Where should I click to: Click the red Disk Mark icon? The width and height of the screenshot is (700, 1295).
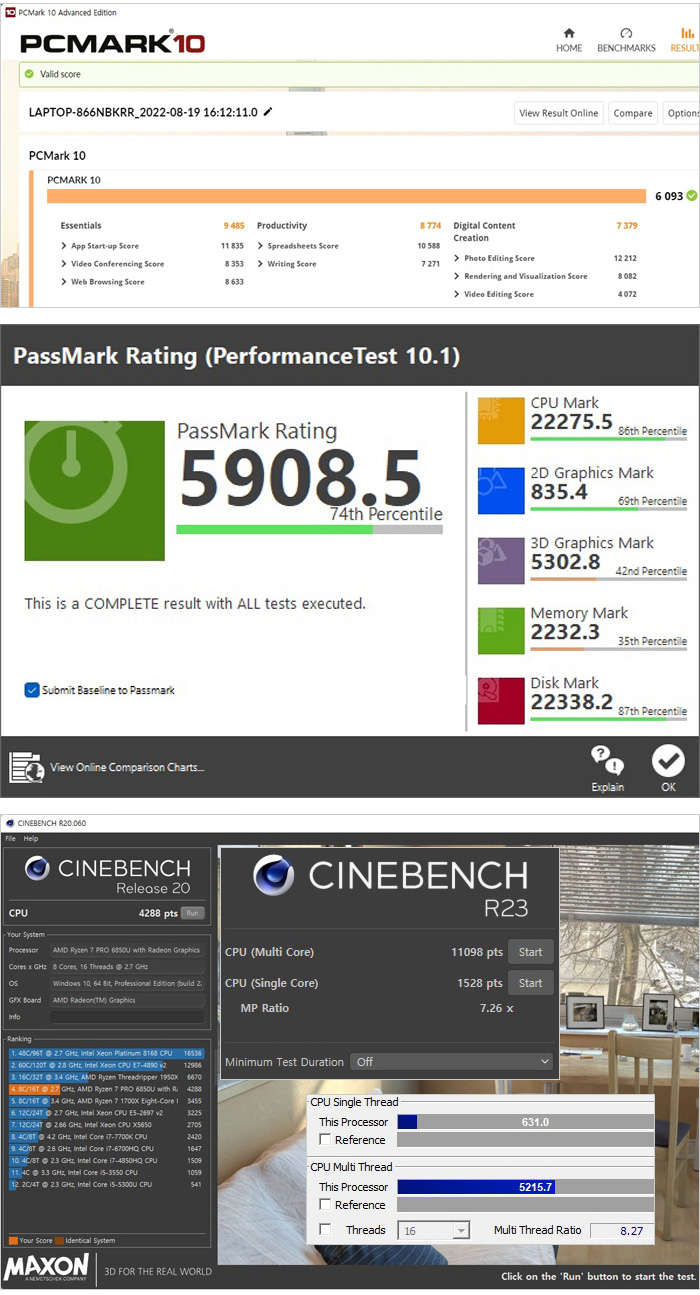coord(501,700)
